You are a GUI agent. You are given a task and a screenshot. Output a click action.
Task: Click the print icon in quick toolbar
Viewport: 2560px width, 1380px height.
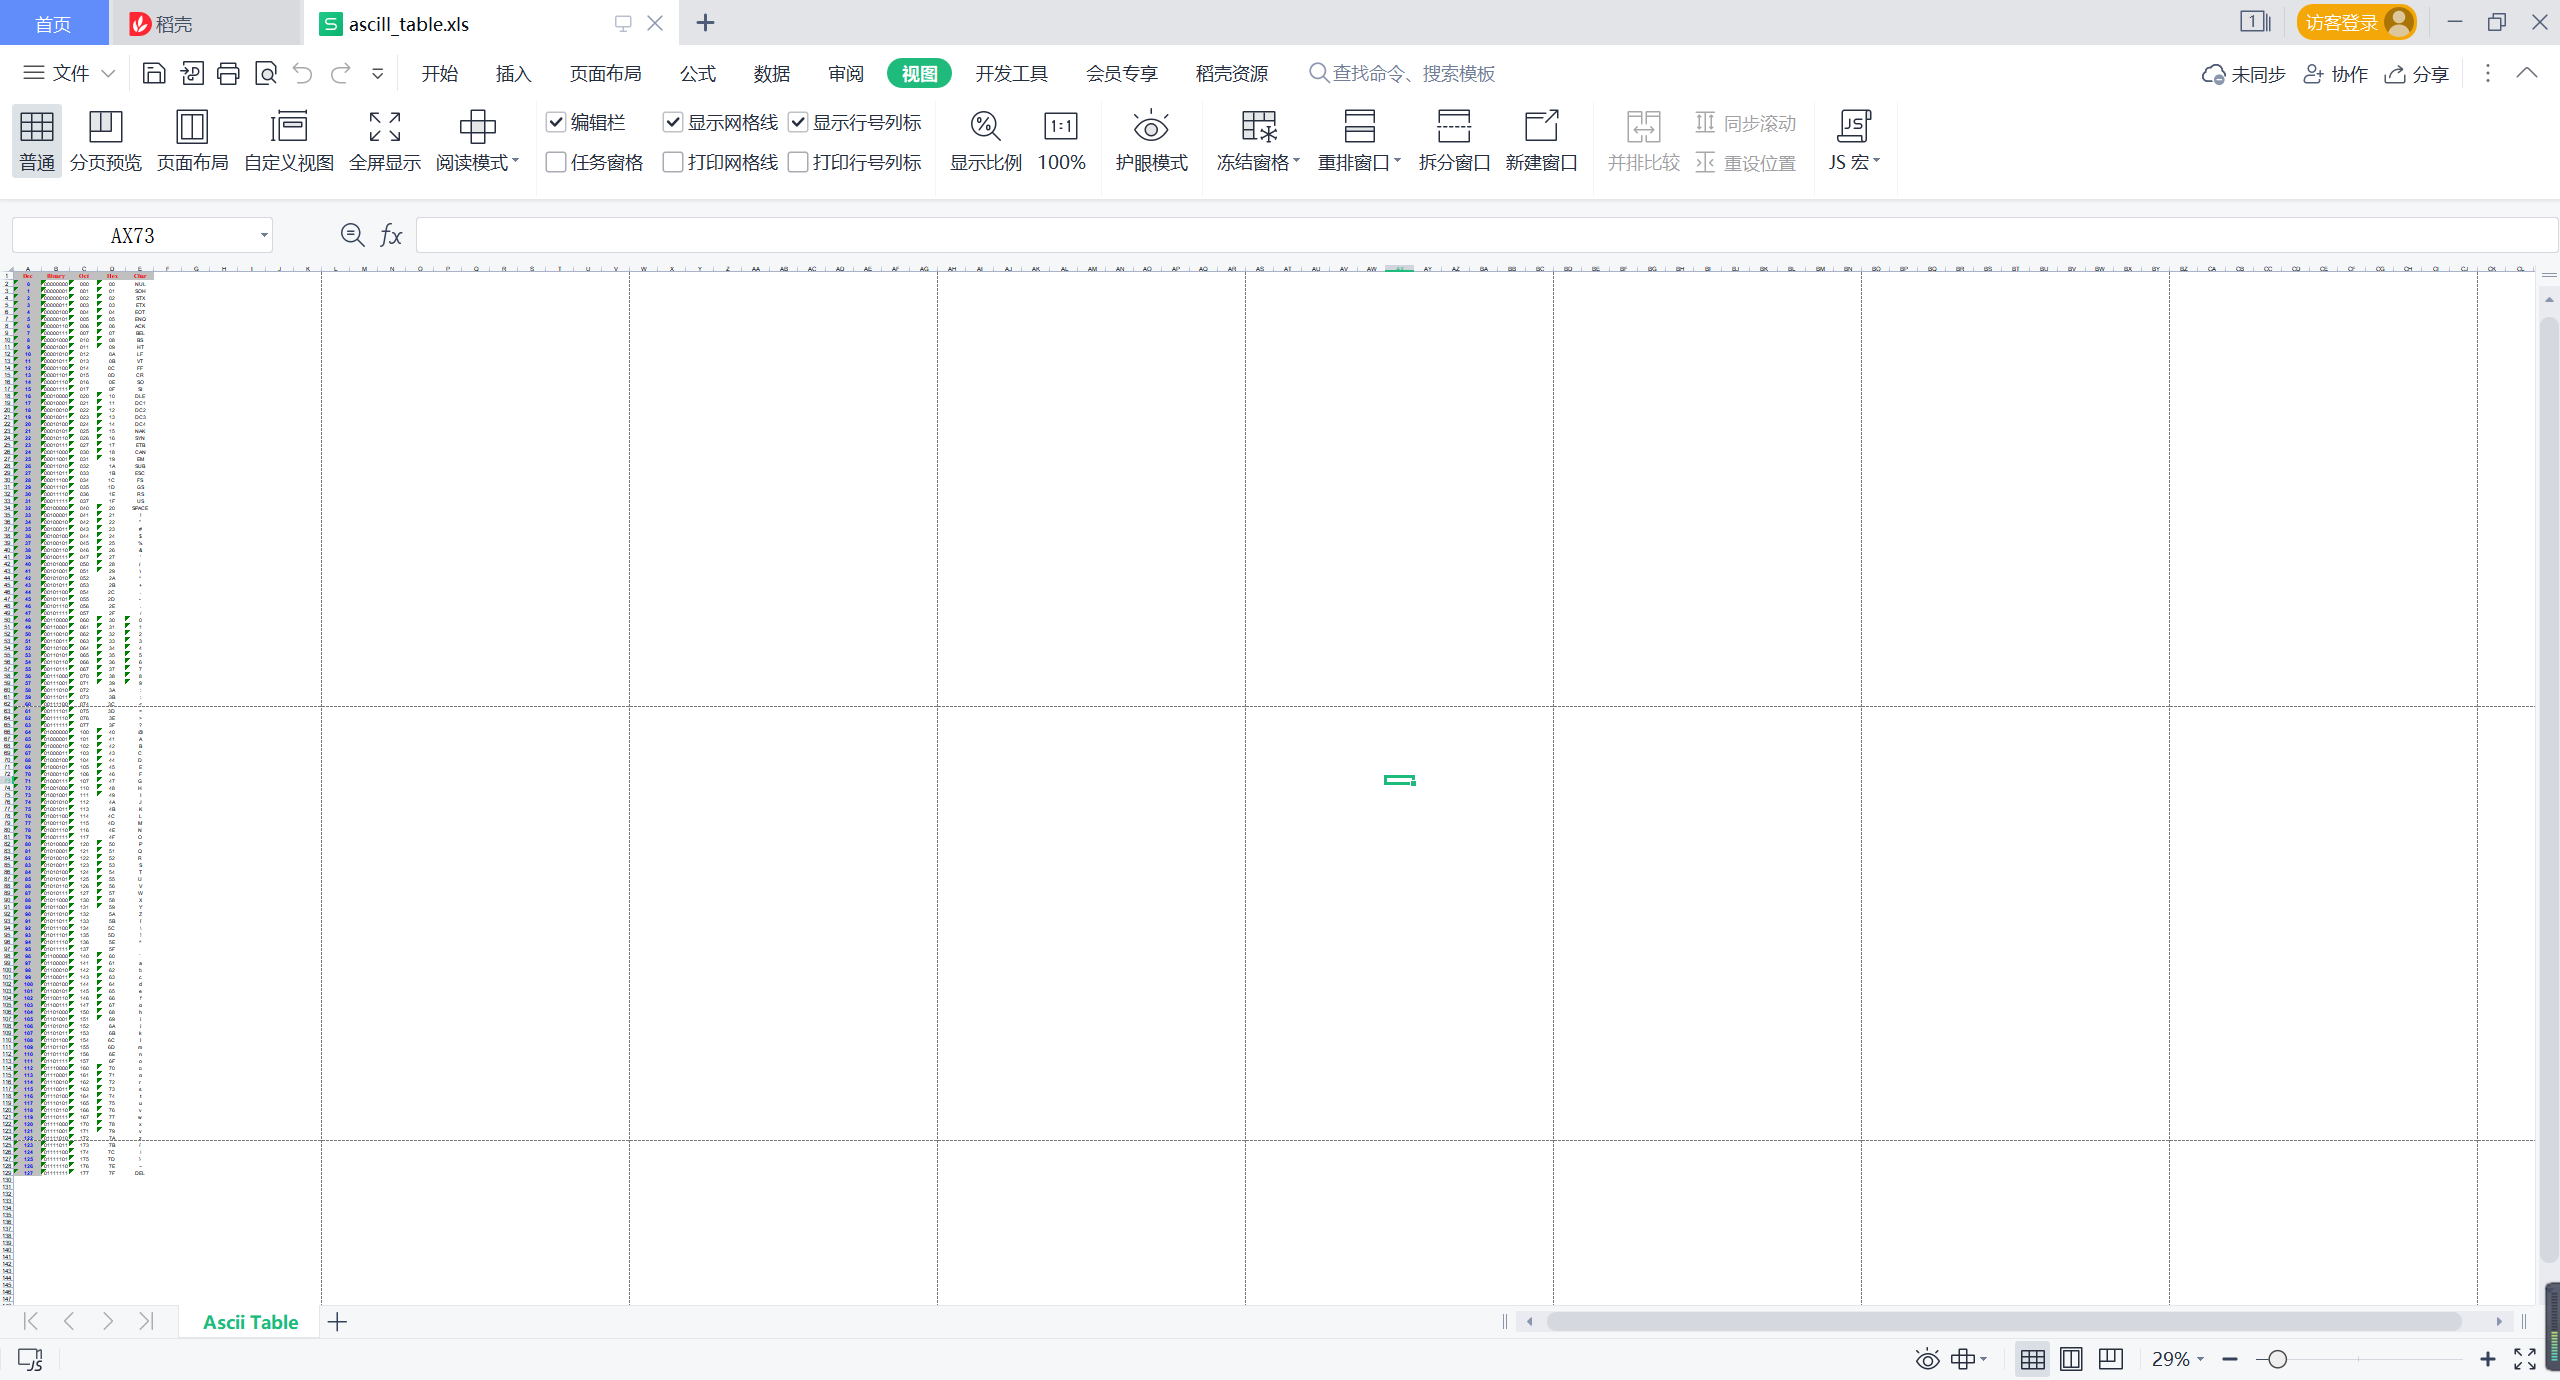coord(228,73)
